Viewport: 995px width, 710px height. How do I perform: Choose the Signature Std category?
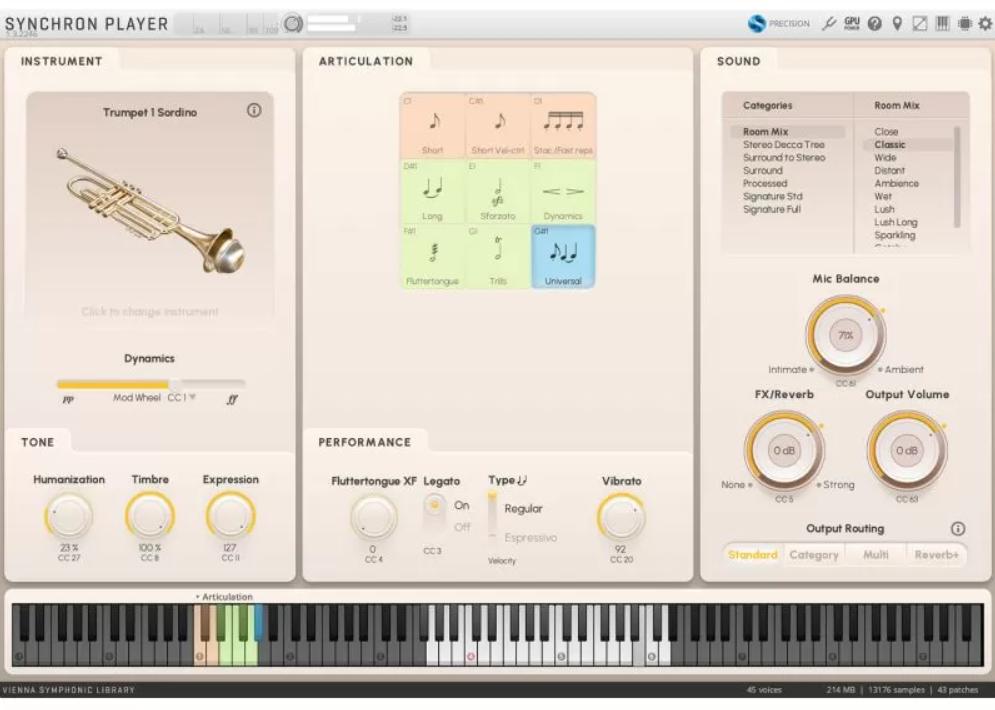pos(772,196)
